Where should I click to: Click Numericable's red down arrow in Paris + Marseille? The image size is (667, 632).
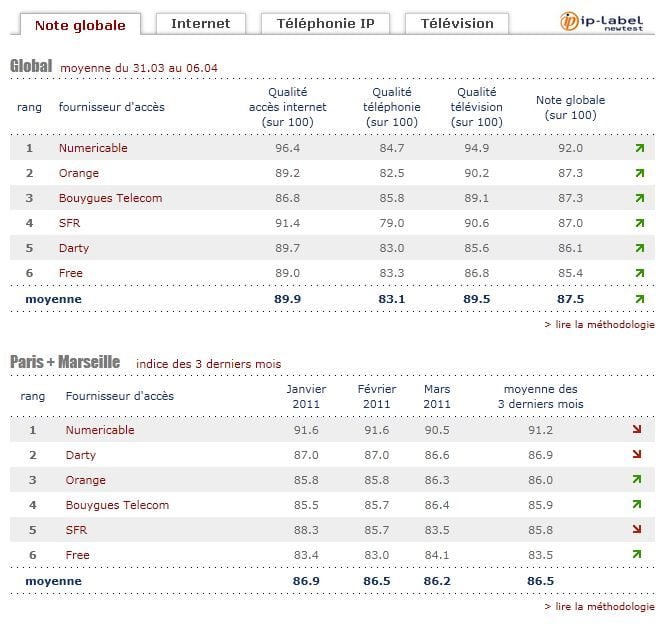pyautogui.click(x=638, y=430)
